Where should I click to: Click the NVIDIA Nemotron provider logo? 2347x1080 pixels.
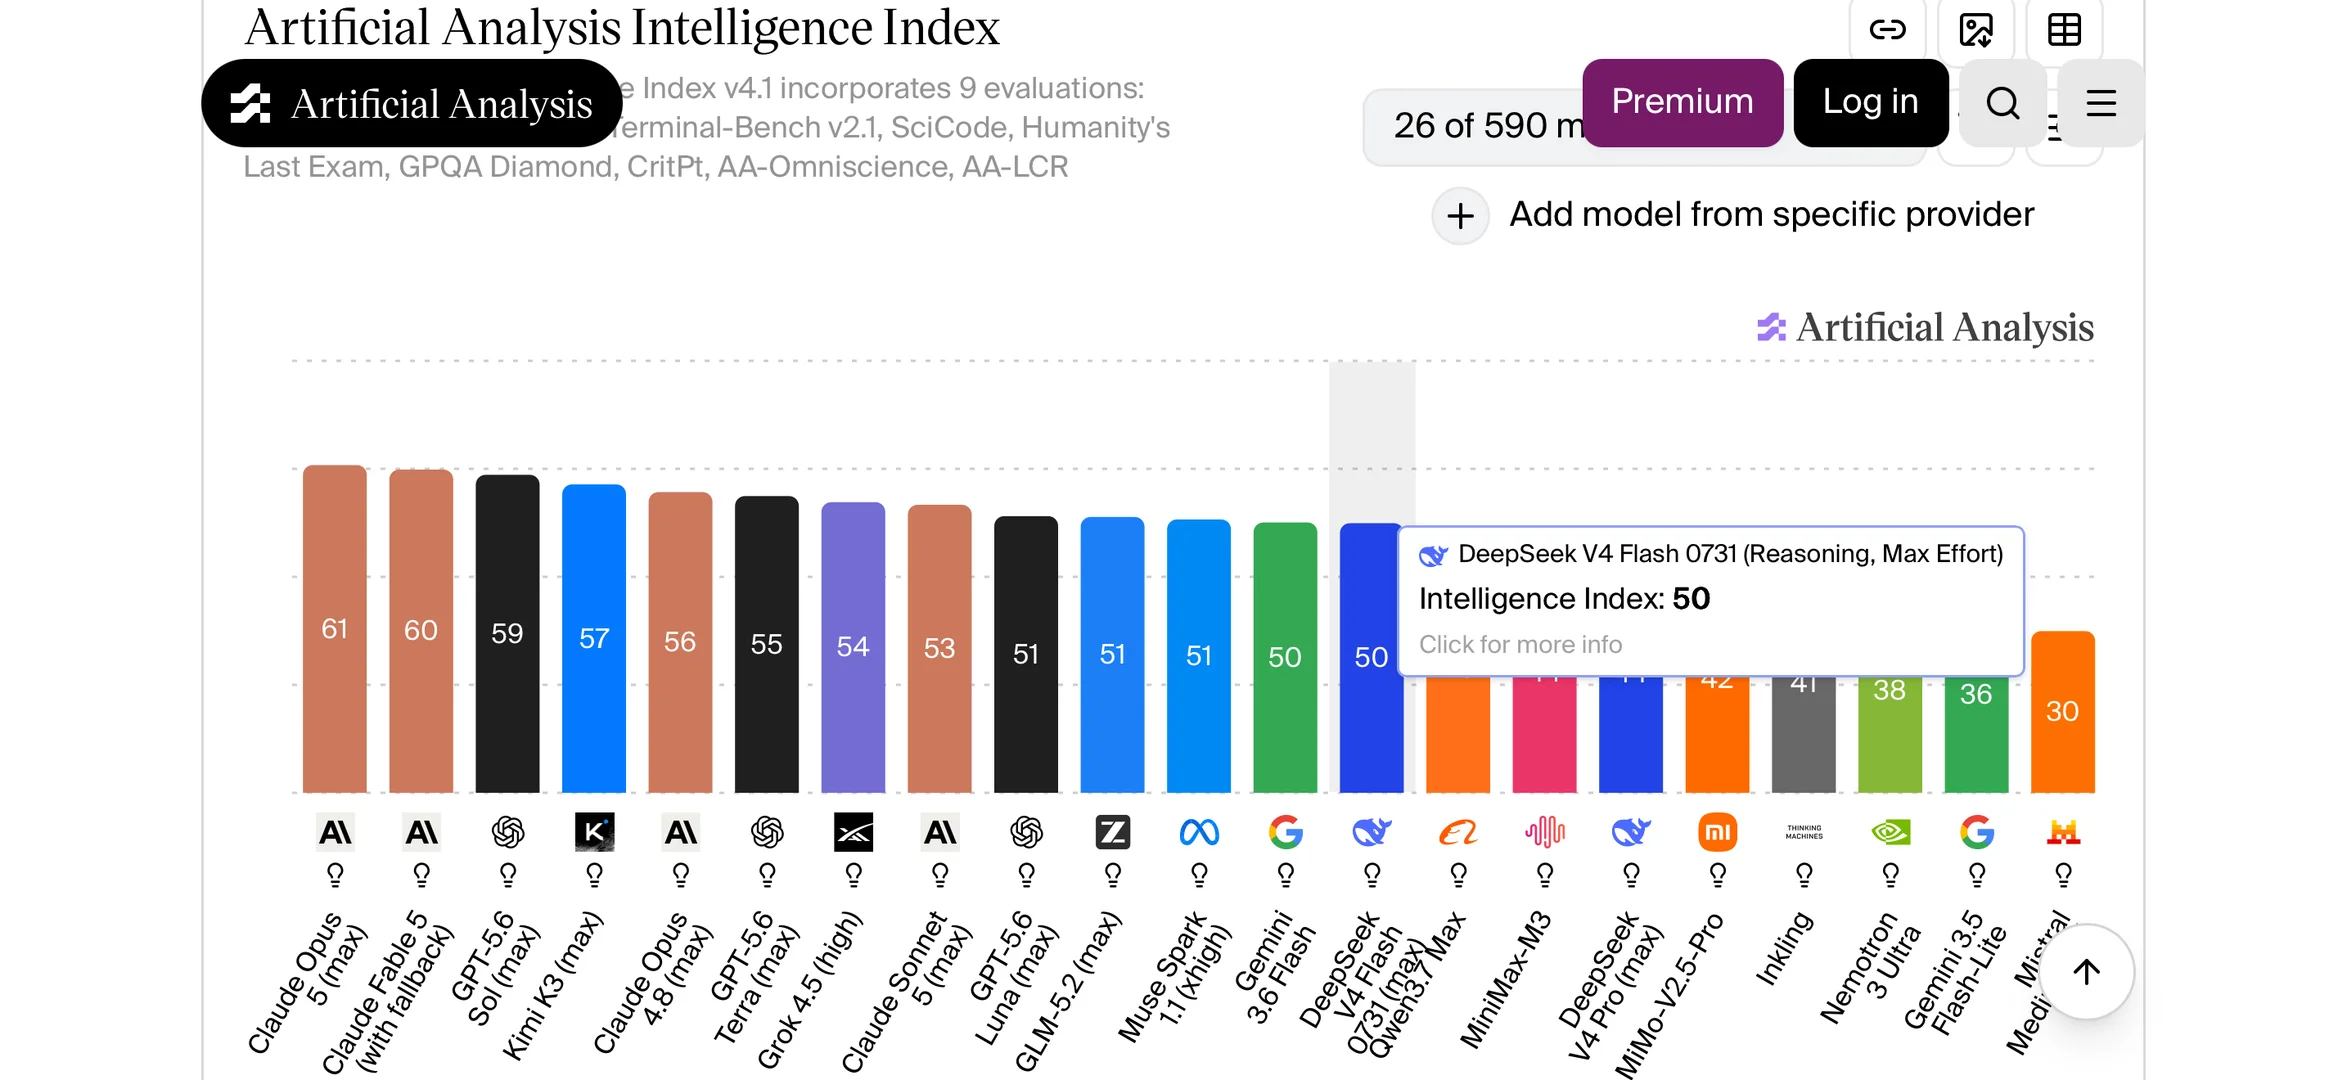point(1890,832)
